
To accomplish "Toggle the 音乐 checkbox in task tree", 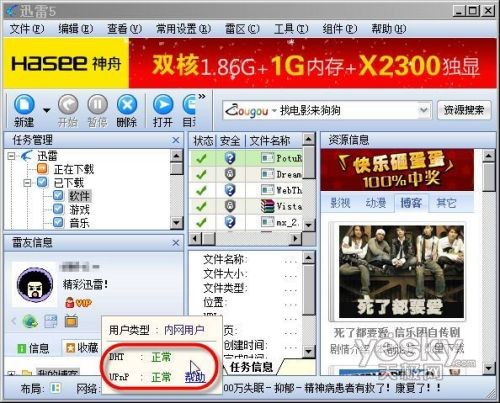I will coord(58,222).
